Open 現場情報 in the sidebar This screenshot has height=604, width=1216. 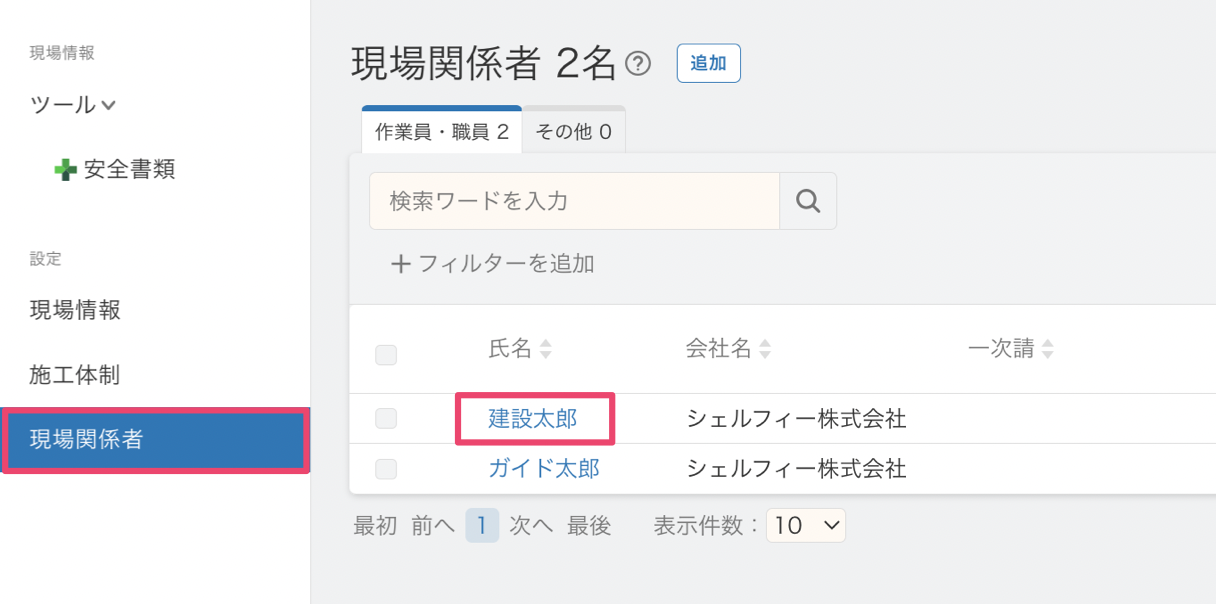click(x=75, y=310)
